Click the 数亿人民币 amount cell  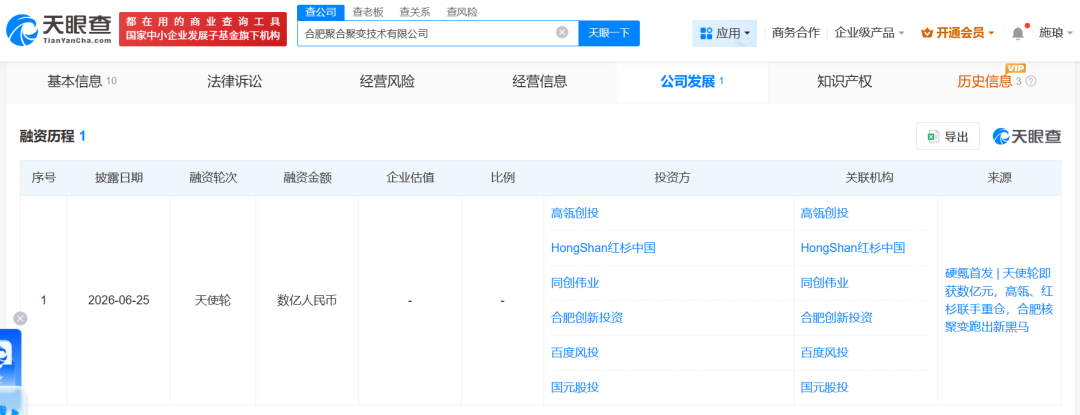click(307, 301)
